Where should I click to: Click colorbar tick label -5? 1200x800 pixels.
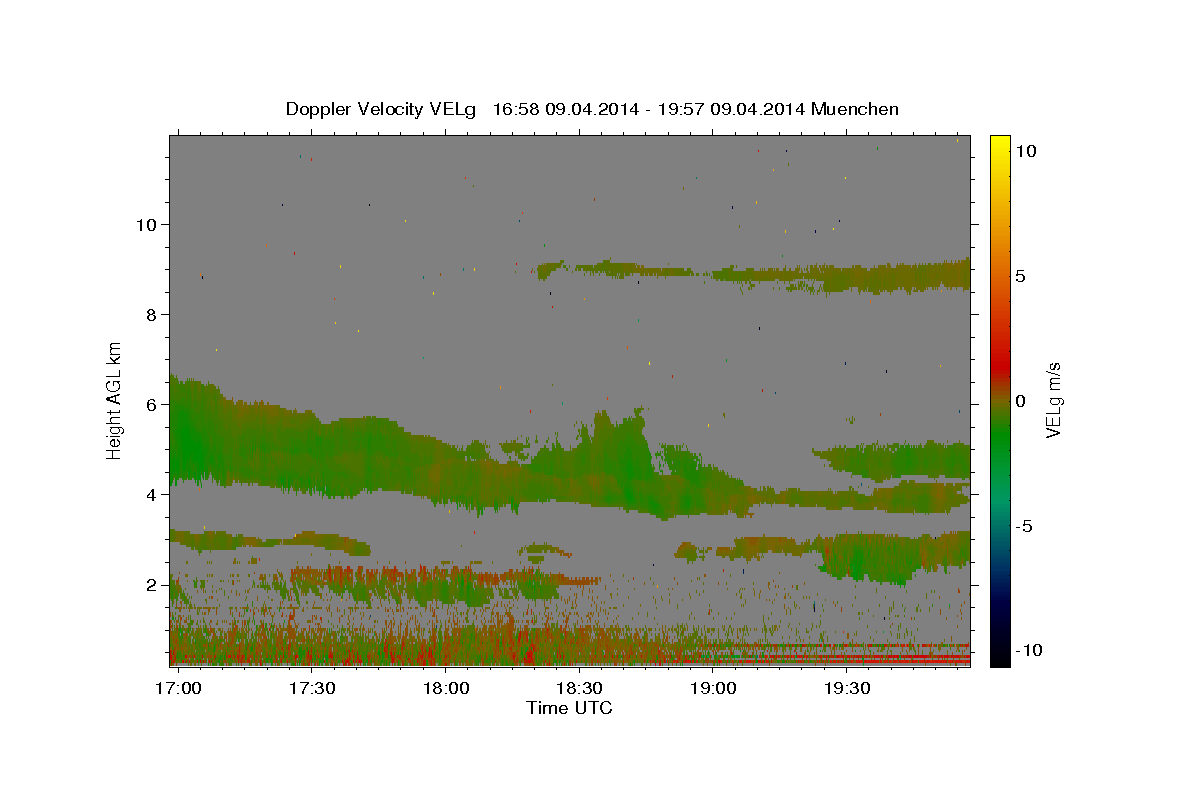point(1024,525)
